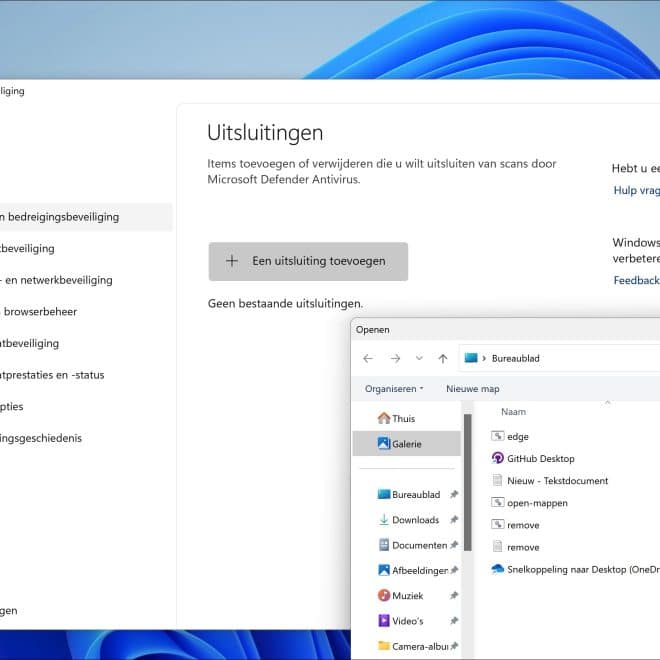660x660 pixels.
Task: Open Video's in the navigation pane
Action: point(407,621)
